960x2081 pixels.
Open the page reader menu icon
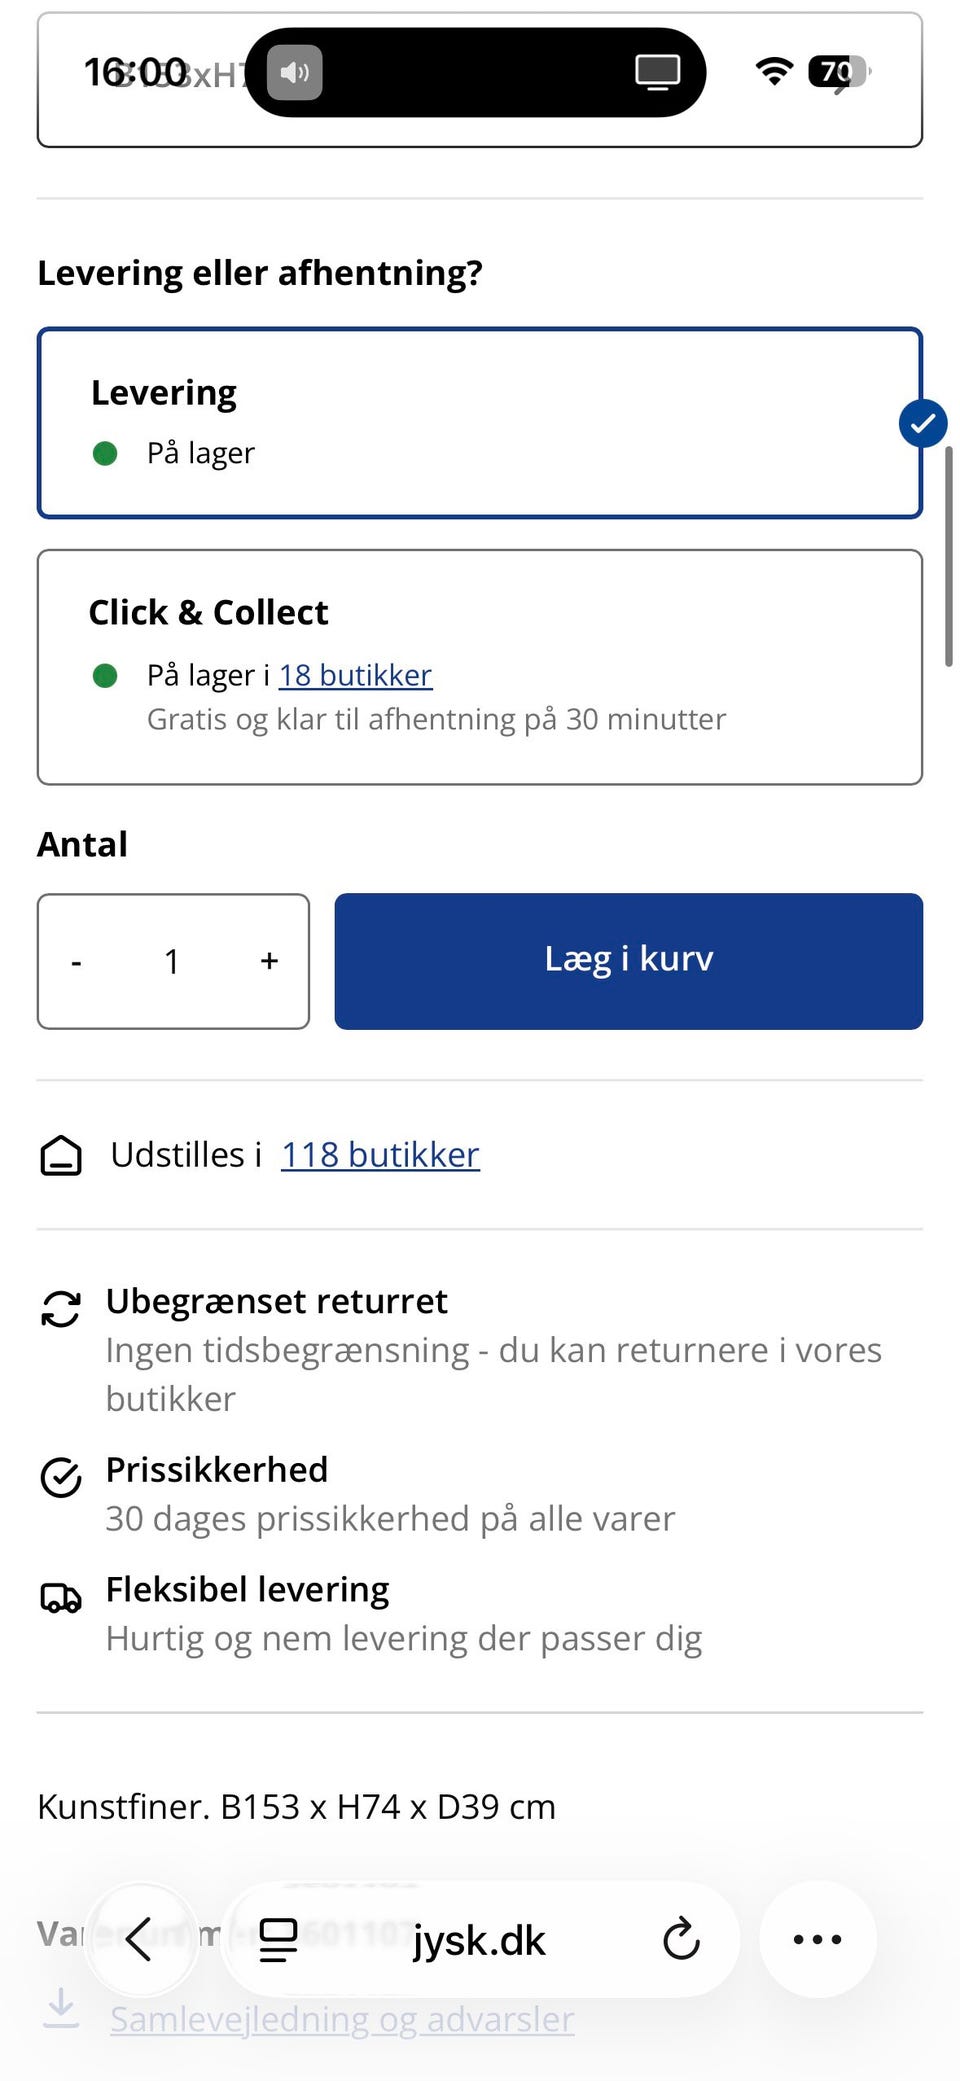tap(278, 1940)
